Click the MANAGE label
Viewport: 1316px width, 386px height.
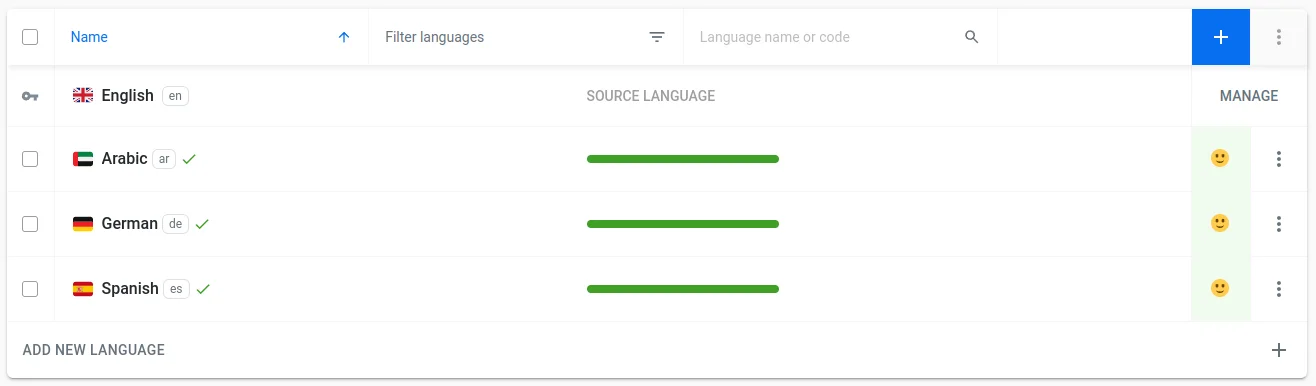pyautogui.click(x=1249, y=96)
